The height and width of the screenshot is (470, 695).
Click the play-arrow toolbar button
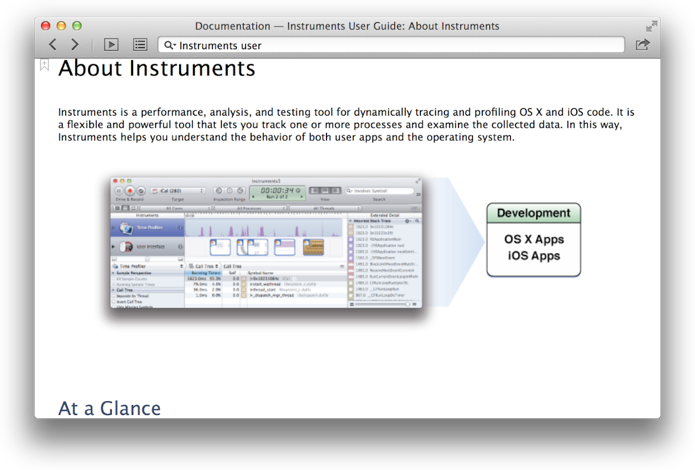pos(111,44)
